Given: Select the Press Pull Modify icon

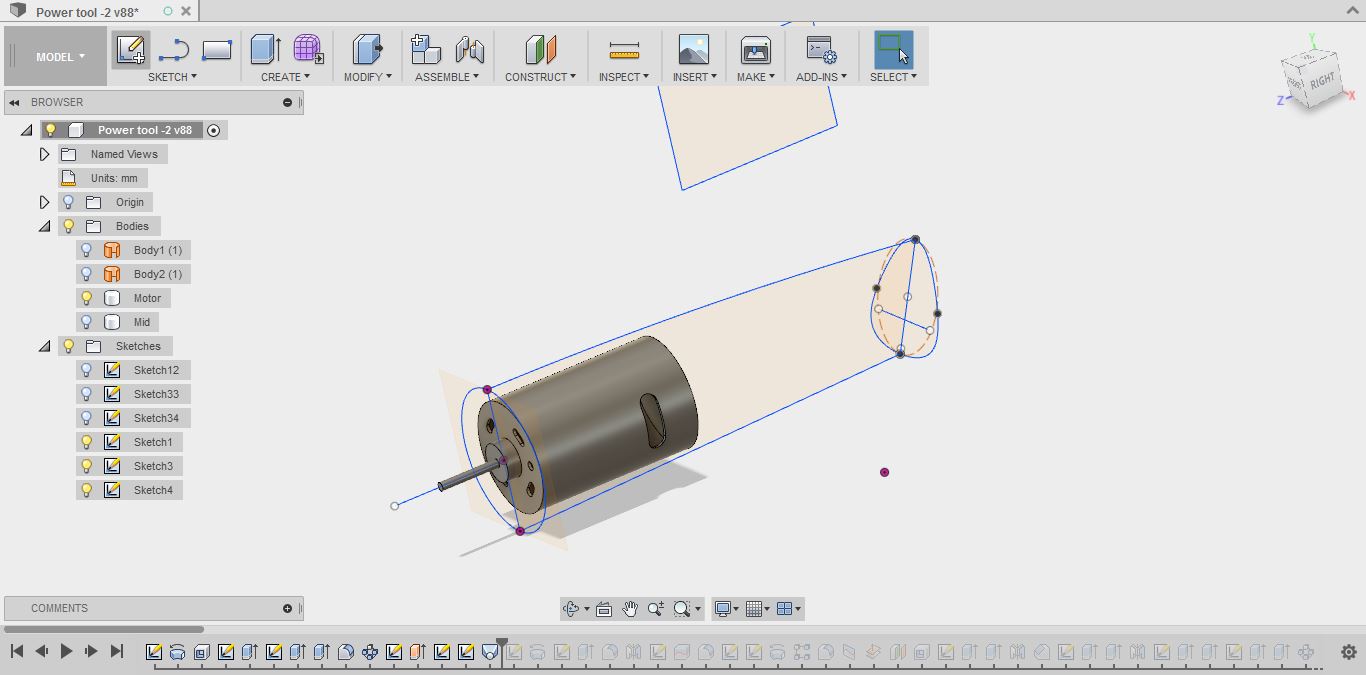Looking at the screenshot, I should 367,49.
